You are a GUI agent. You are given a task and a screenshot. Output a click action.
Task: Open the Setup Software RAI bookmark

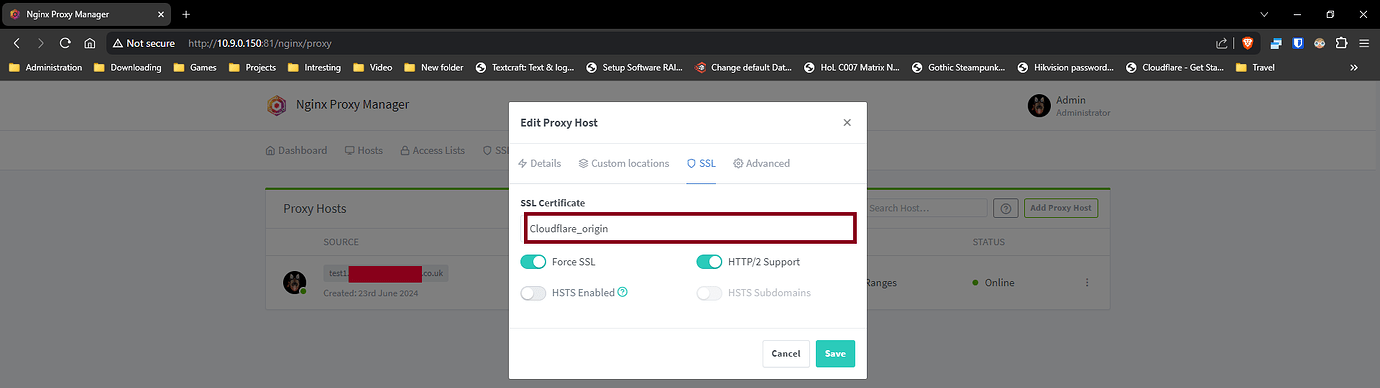(635, 68)
